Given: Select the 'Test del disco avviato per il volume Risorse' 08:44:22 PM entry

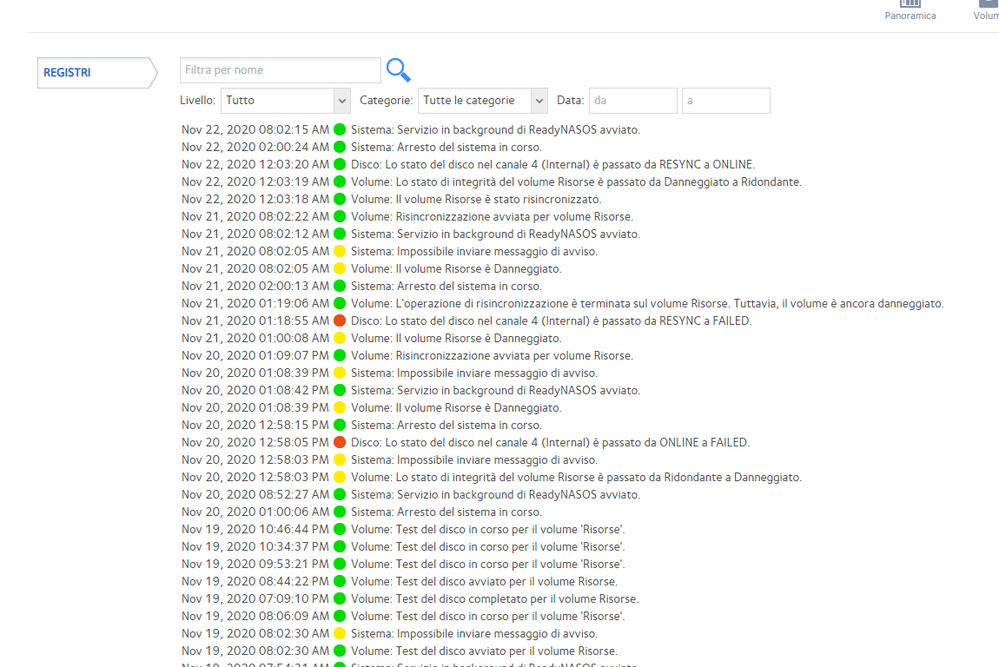Looking at the screenshot, I should click(484, 581).
